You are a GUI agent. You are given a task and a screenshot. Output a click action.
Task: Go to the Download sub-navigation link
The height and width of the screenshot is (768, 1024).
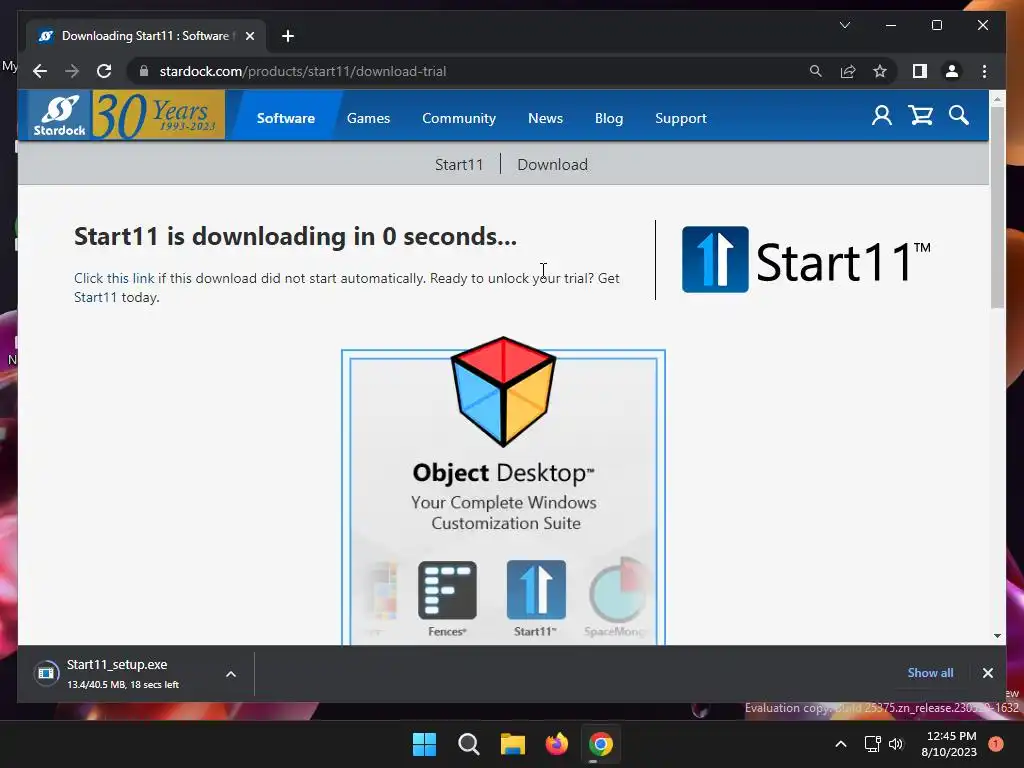[552, 165]
